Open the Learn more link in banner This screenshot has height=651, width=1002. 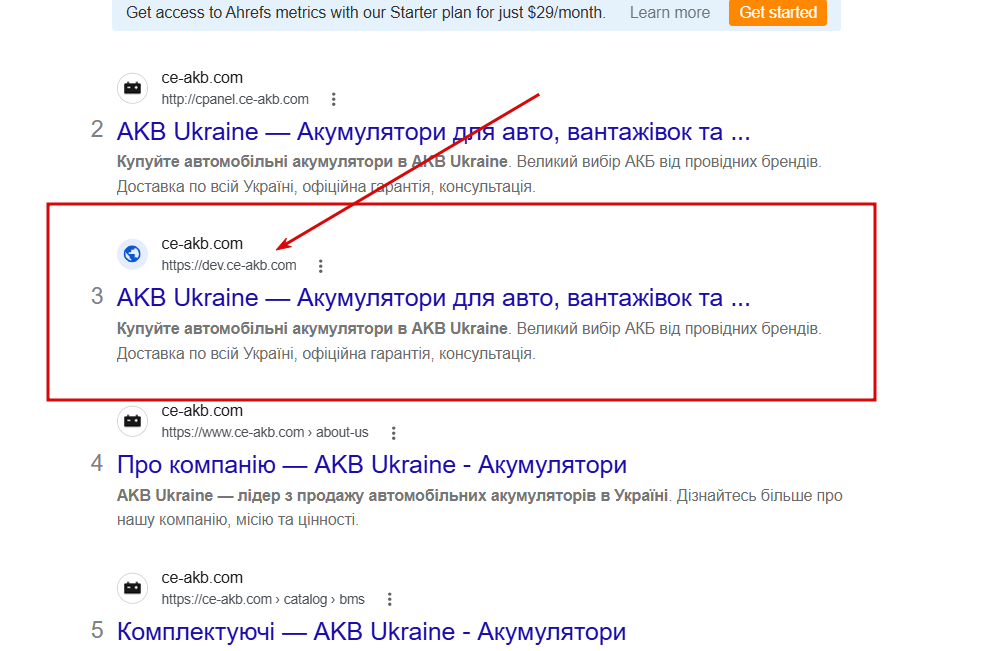click(670, 13)
